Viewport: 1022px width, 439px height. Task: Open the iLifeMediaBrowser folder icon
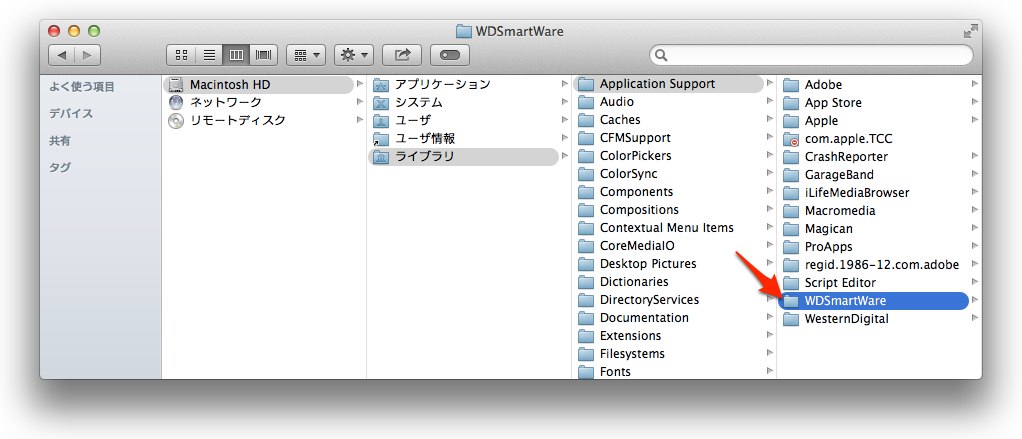[791, 193]
